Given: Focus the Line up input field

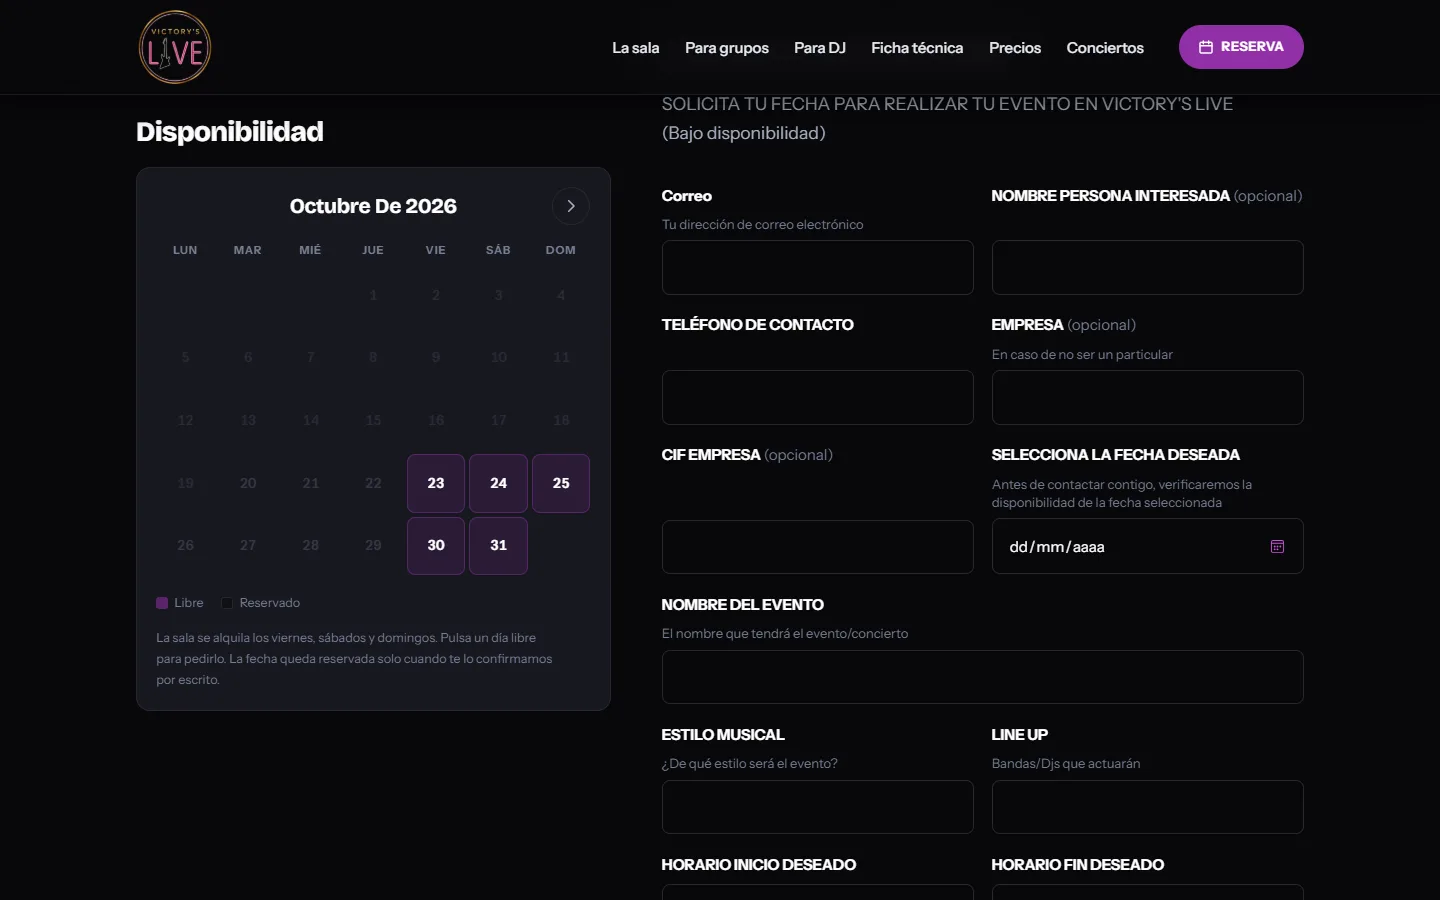Looking at the screenshot, I should (x=1147, y=807).
